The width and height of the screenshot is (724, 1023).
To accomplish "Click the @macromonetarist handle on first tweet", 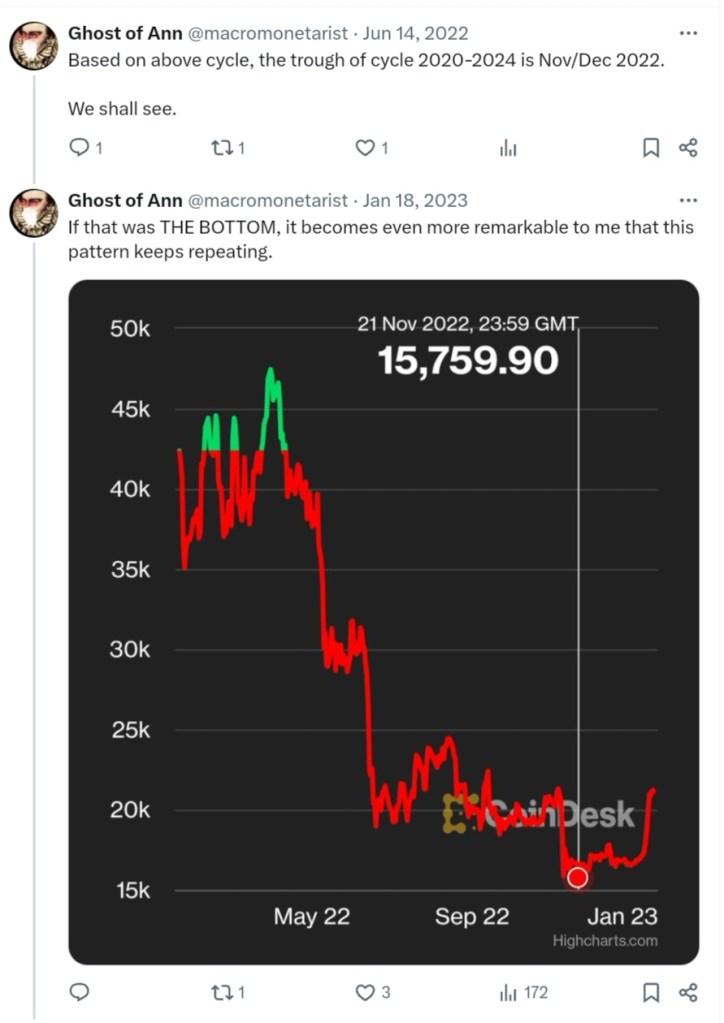I will coord(268,33).
